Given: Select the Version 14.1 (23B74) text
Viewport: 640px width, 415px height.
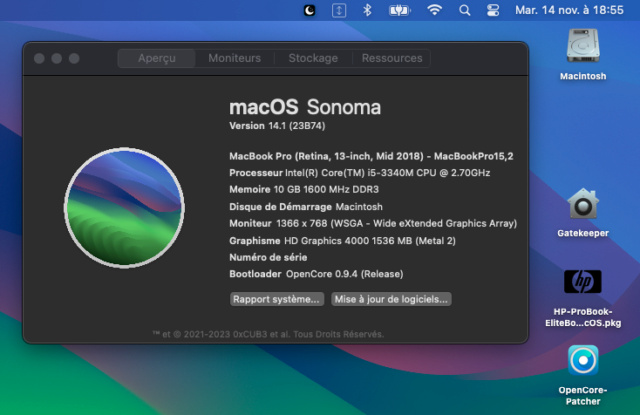Looking at the screenshot, I should pyautogui.click(x=277, y=126).
